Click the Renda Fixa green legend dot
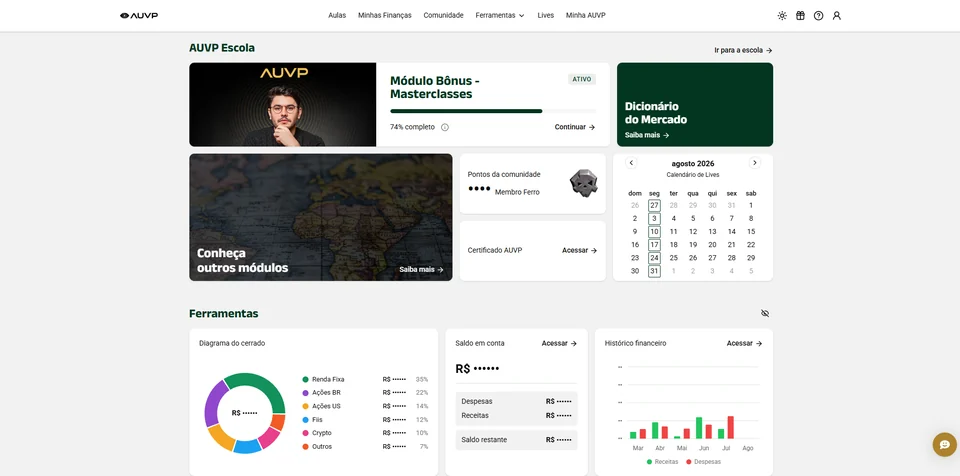 (305, 379)
